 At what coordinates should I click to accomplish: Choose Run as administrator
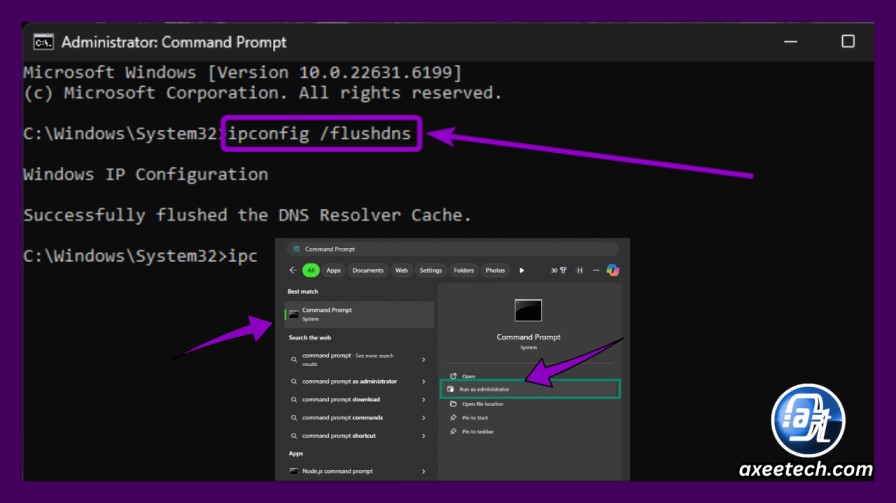pos(530,389)
